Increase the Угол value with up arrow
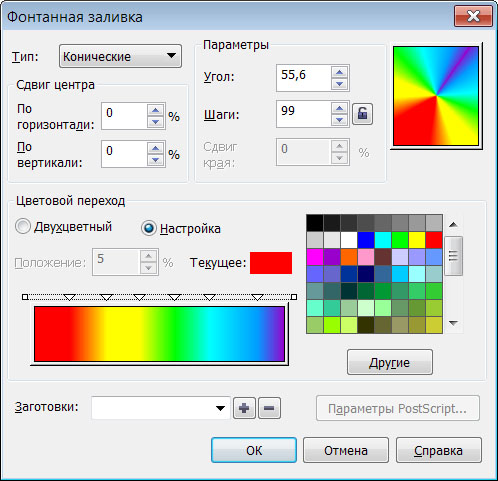 [340, 72]
